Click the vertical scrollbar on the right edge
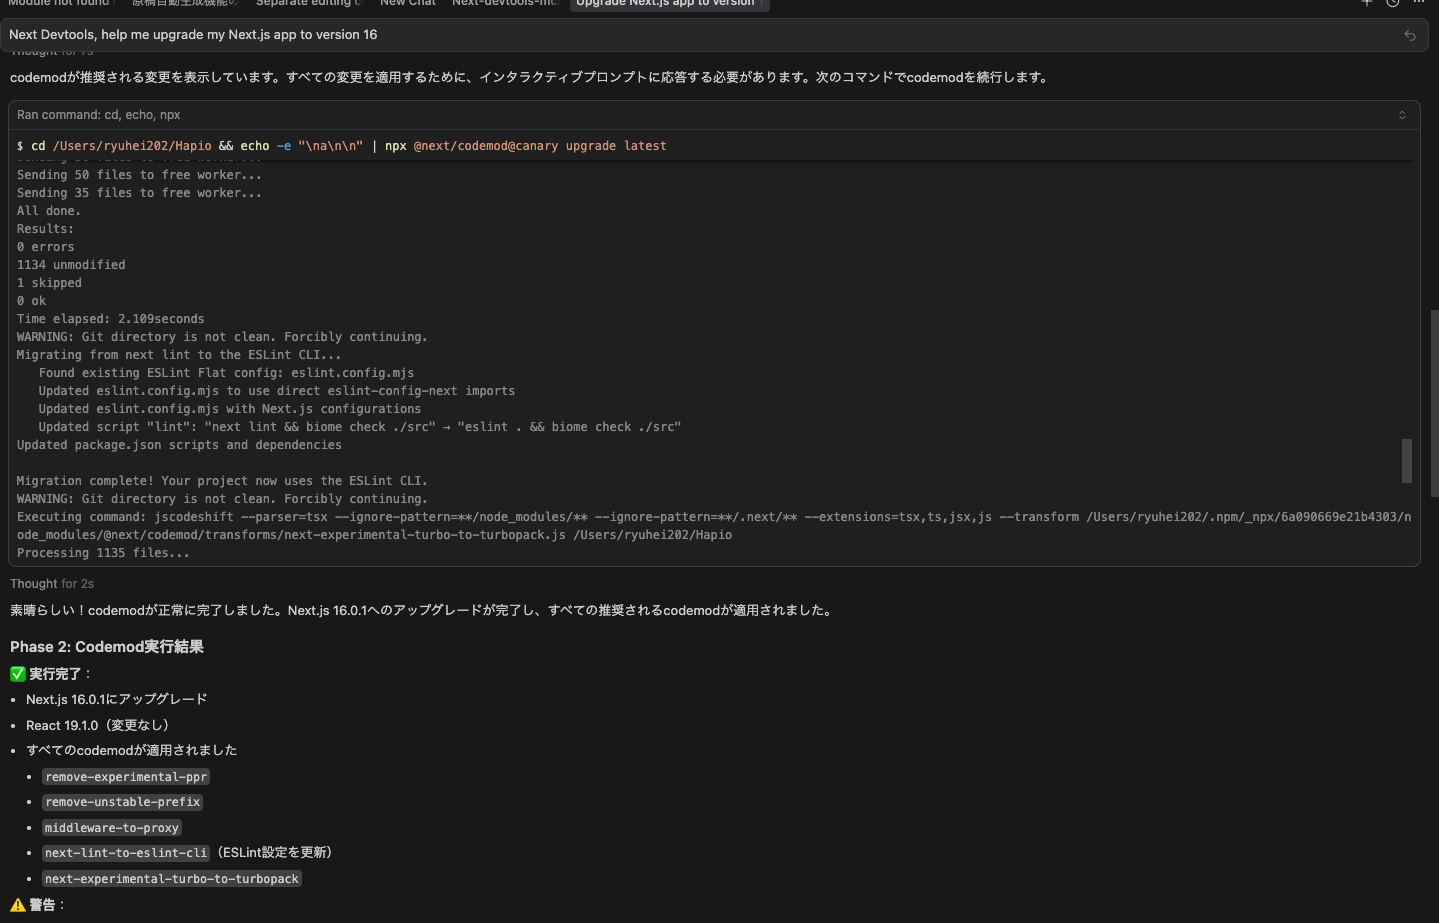 click(x=1434, y=400)
